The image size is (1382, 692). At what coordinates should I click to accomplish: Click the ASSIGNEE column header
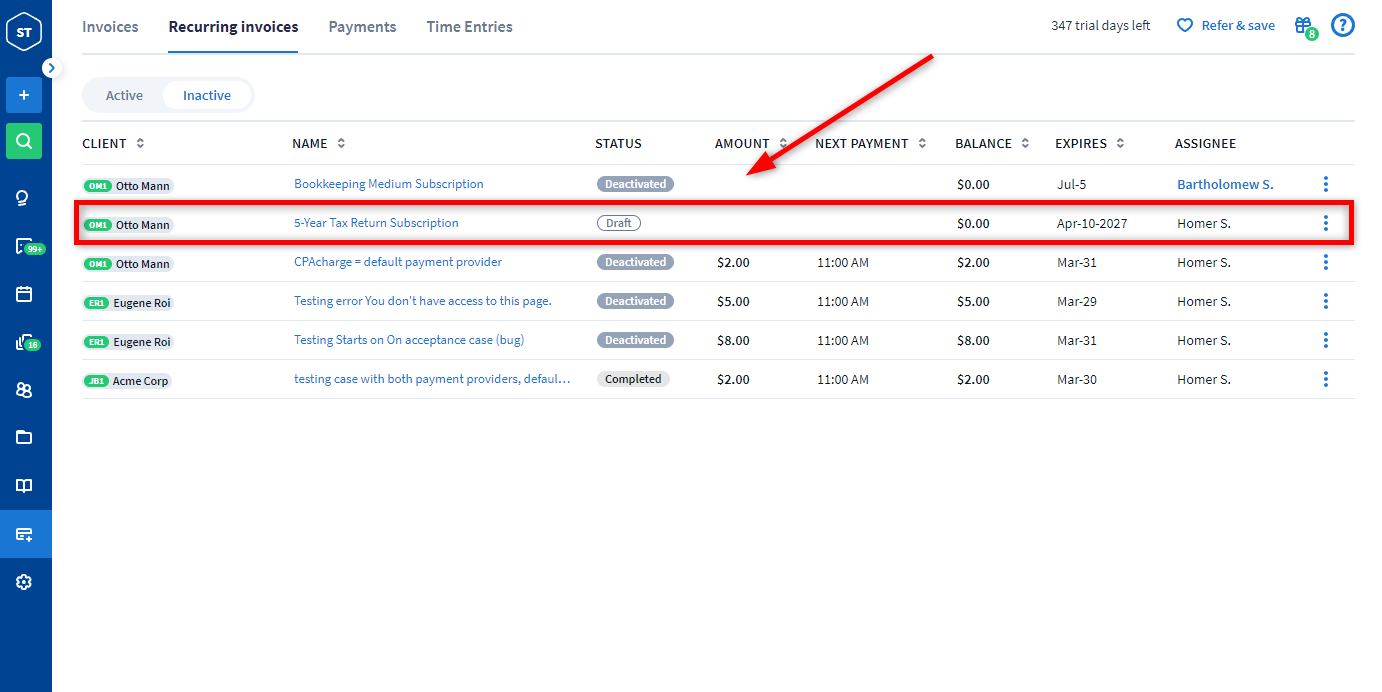click(1205, 143)
